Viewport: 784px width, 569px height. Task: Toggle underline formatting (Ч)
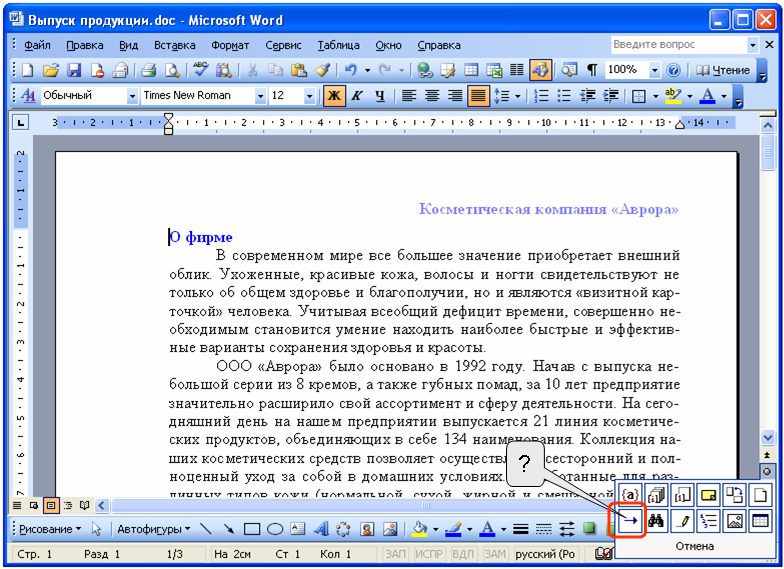[x=380, y=96]
